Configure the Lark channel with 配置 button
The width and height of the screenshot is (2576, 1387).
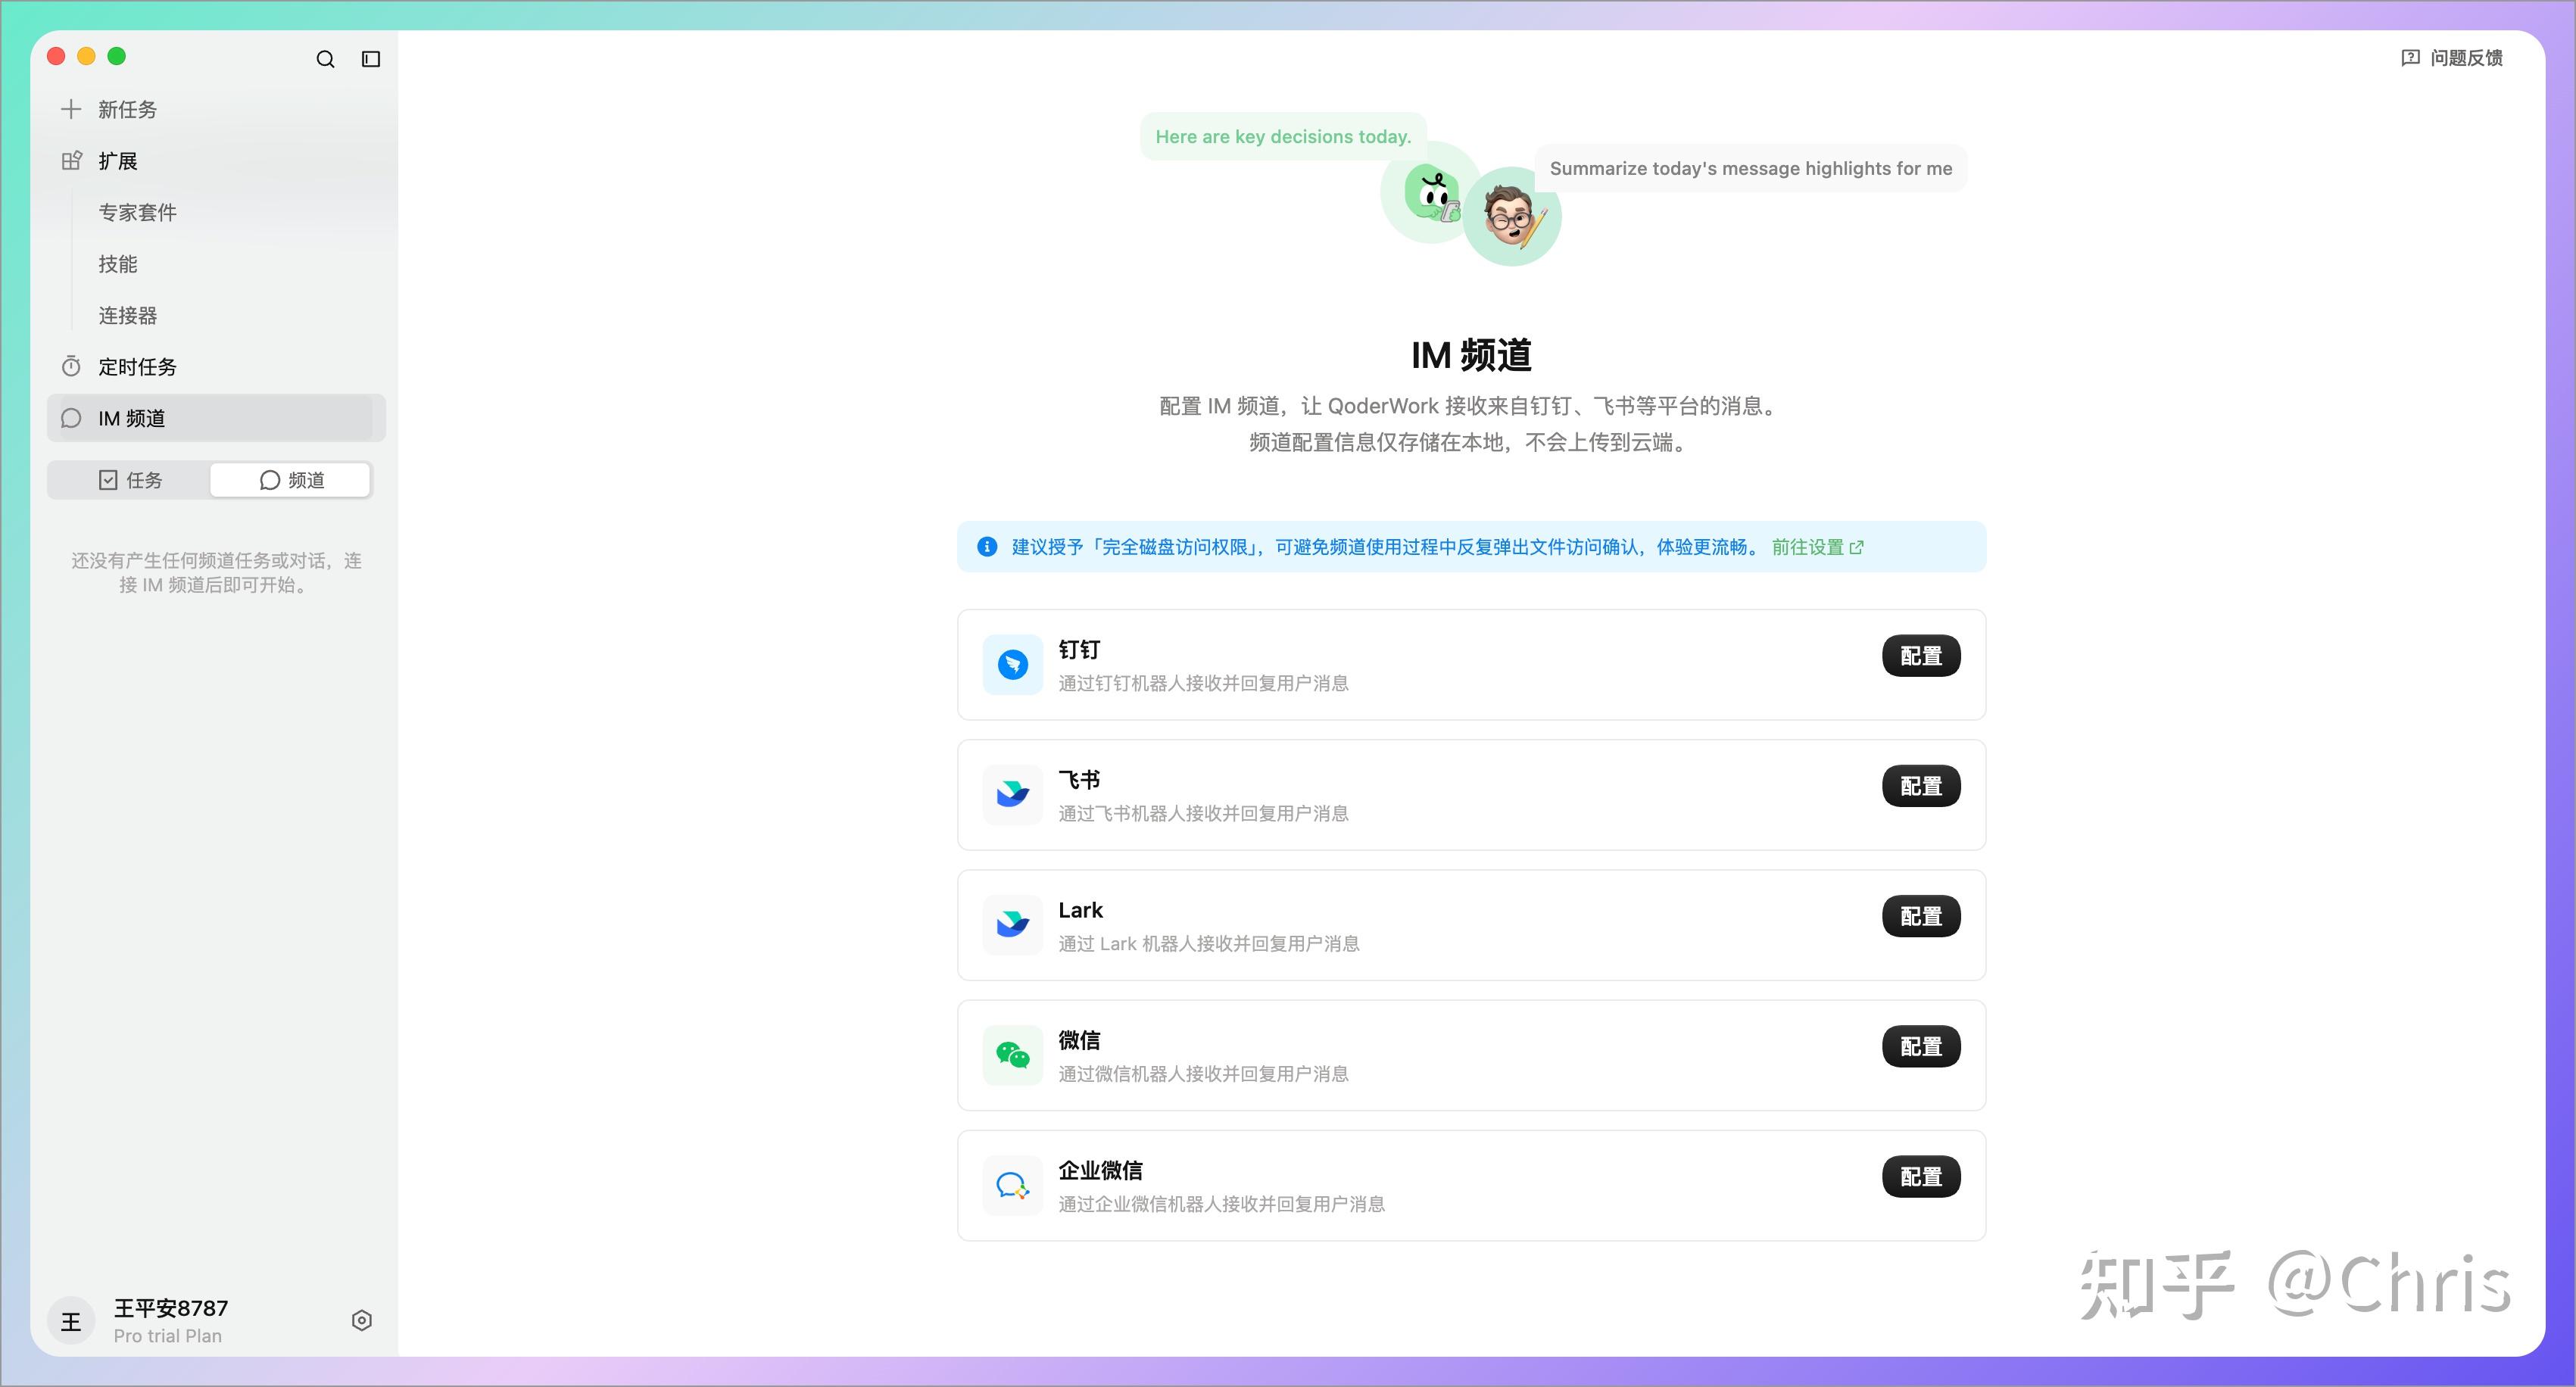click(x=1921, y=916)
